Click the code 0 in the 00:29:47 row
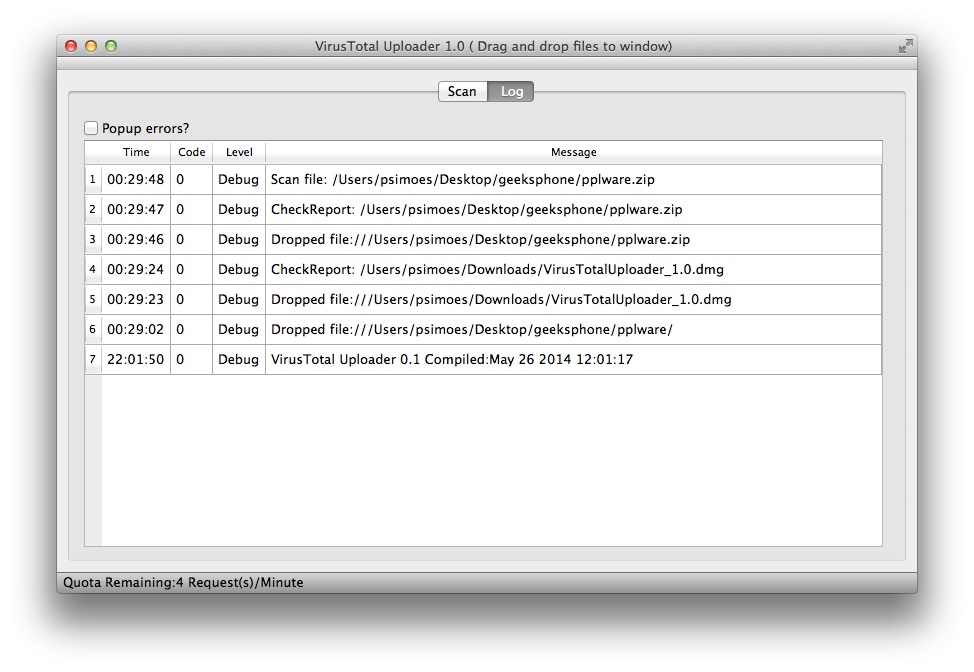Image resolution: width=974 pixels, height=672 pixels. [191, 209]
